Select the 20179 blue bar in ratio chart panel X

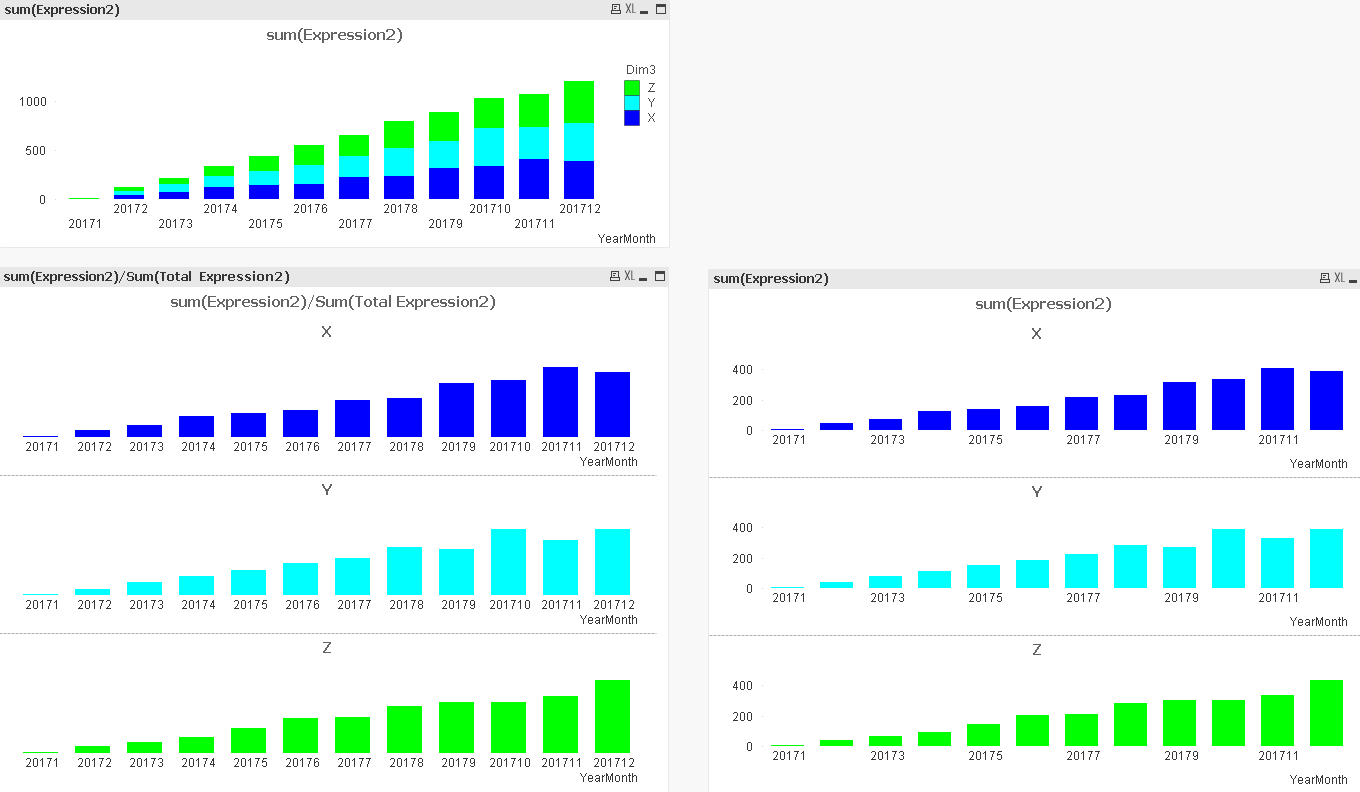457,410
